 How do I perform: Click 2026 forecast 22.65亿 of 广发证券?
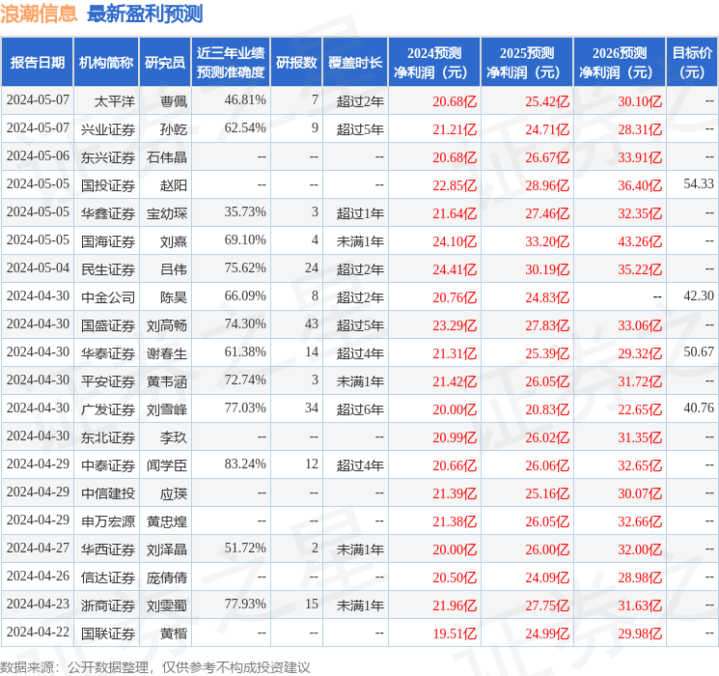pyautogui.click(x=640, y=409)
